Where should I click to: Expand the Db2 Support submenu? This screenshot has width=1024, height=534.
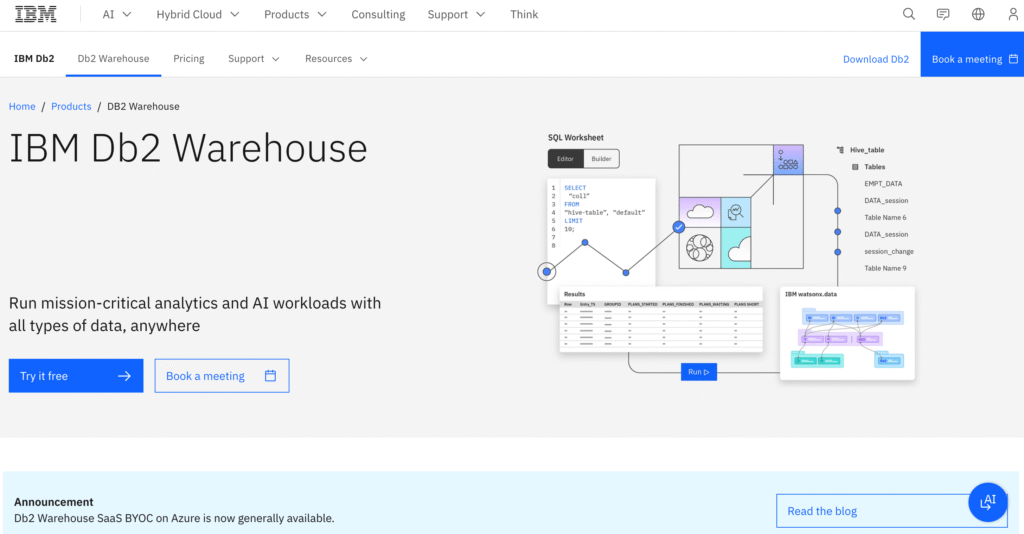[254, 59]
